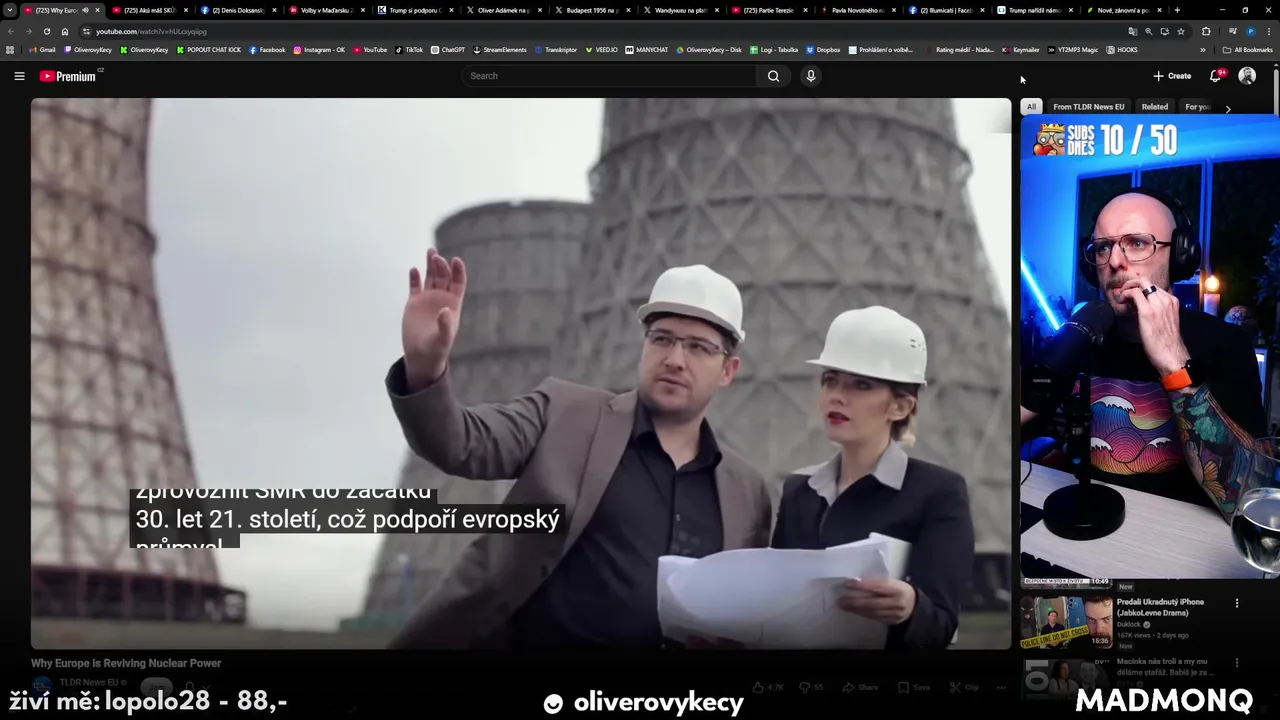The height and width of the screenshot is (720, 1280).
Task: Switch to Trump si podporu tab
Action: 414,10
